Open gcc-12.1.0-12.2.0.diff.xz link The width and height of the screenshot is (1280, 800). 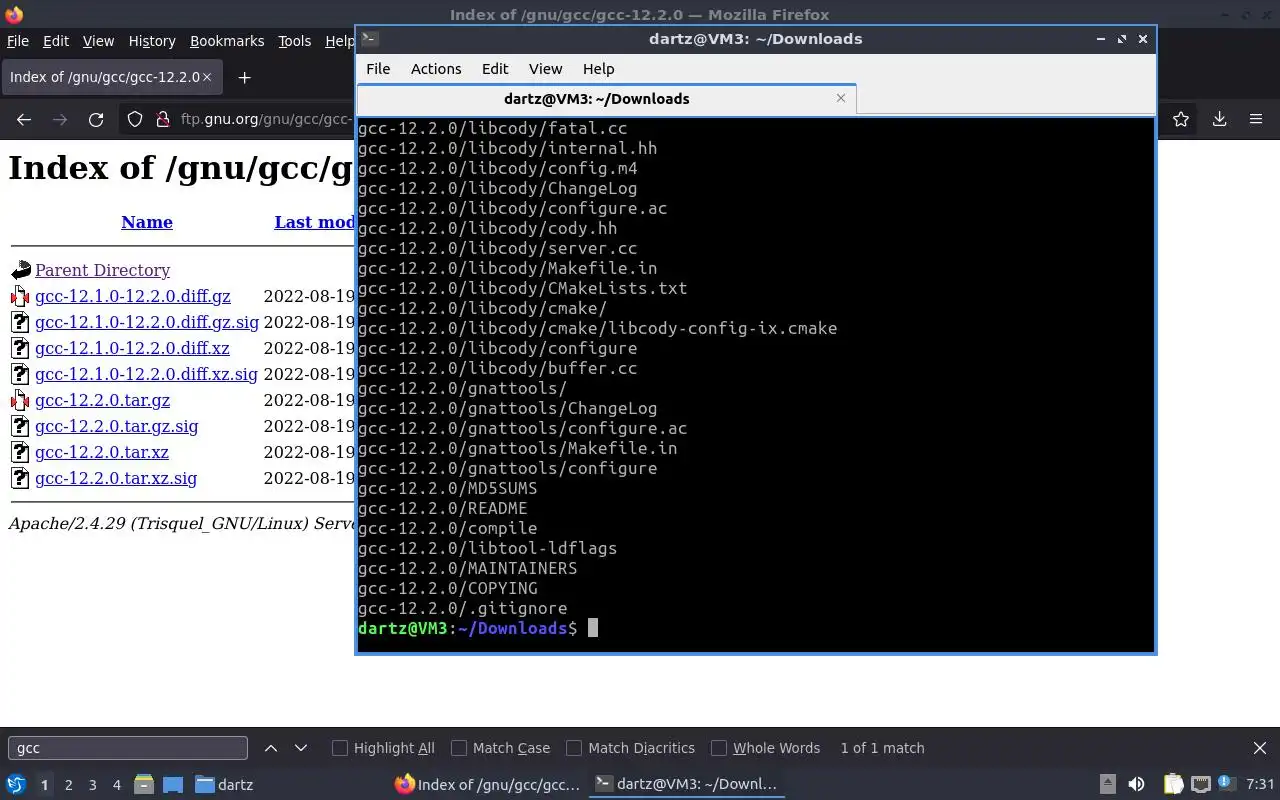click(x=132, y=348)
